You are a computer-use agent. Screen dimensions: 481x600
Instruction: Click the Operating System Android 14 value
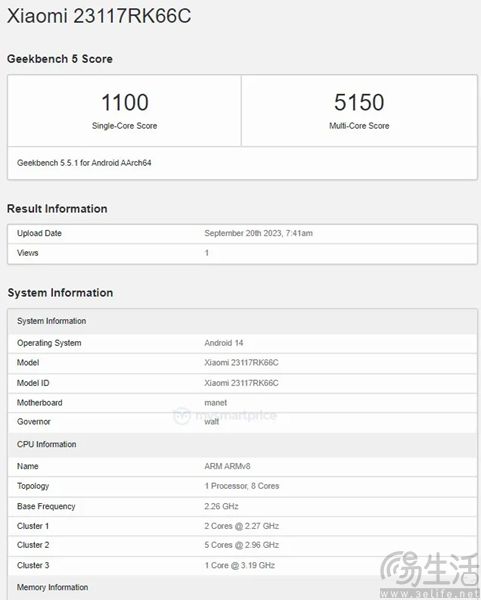[x=224, y=343]
